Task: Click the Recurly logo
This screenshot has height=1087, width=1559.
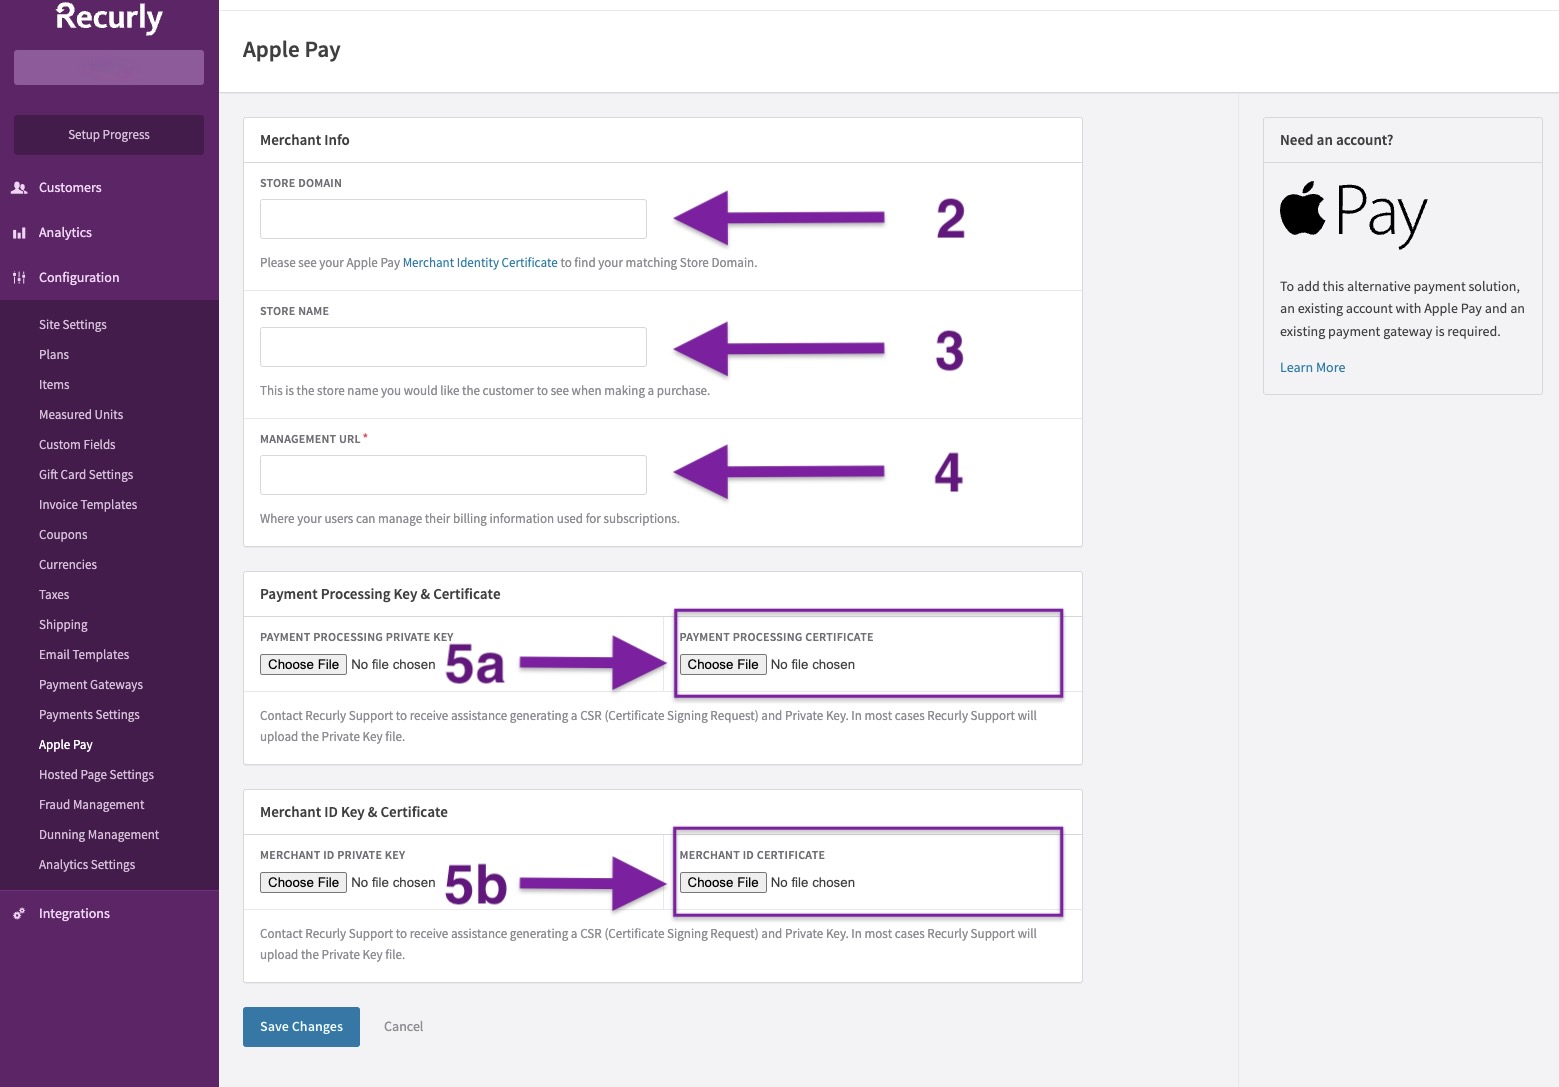Action: click(109, 17)
